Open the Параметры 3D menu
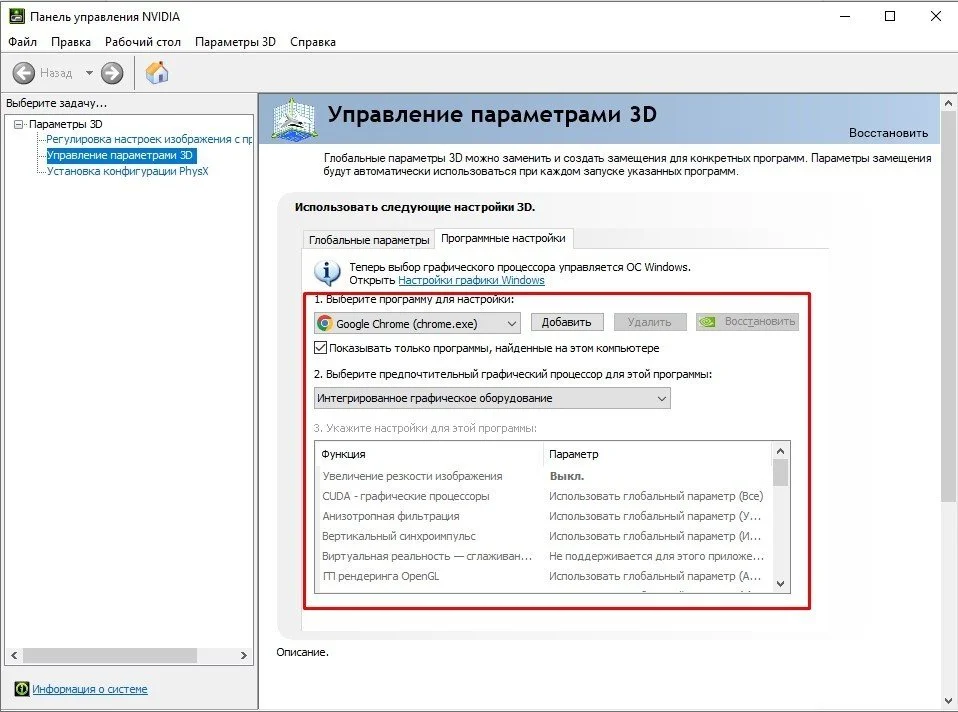This screenshot has width=958, height=712. point(235,42)
